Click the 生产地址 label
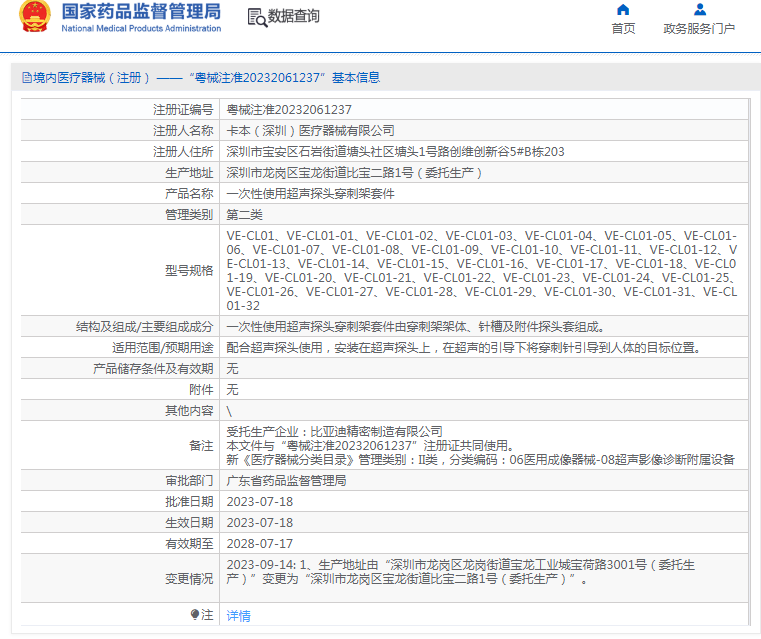 (189, 173)
